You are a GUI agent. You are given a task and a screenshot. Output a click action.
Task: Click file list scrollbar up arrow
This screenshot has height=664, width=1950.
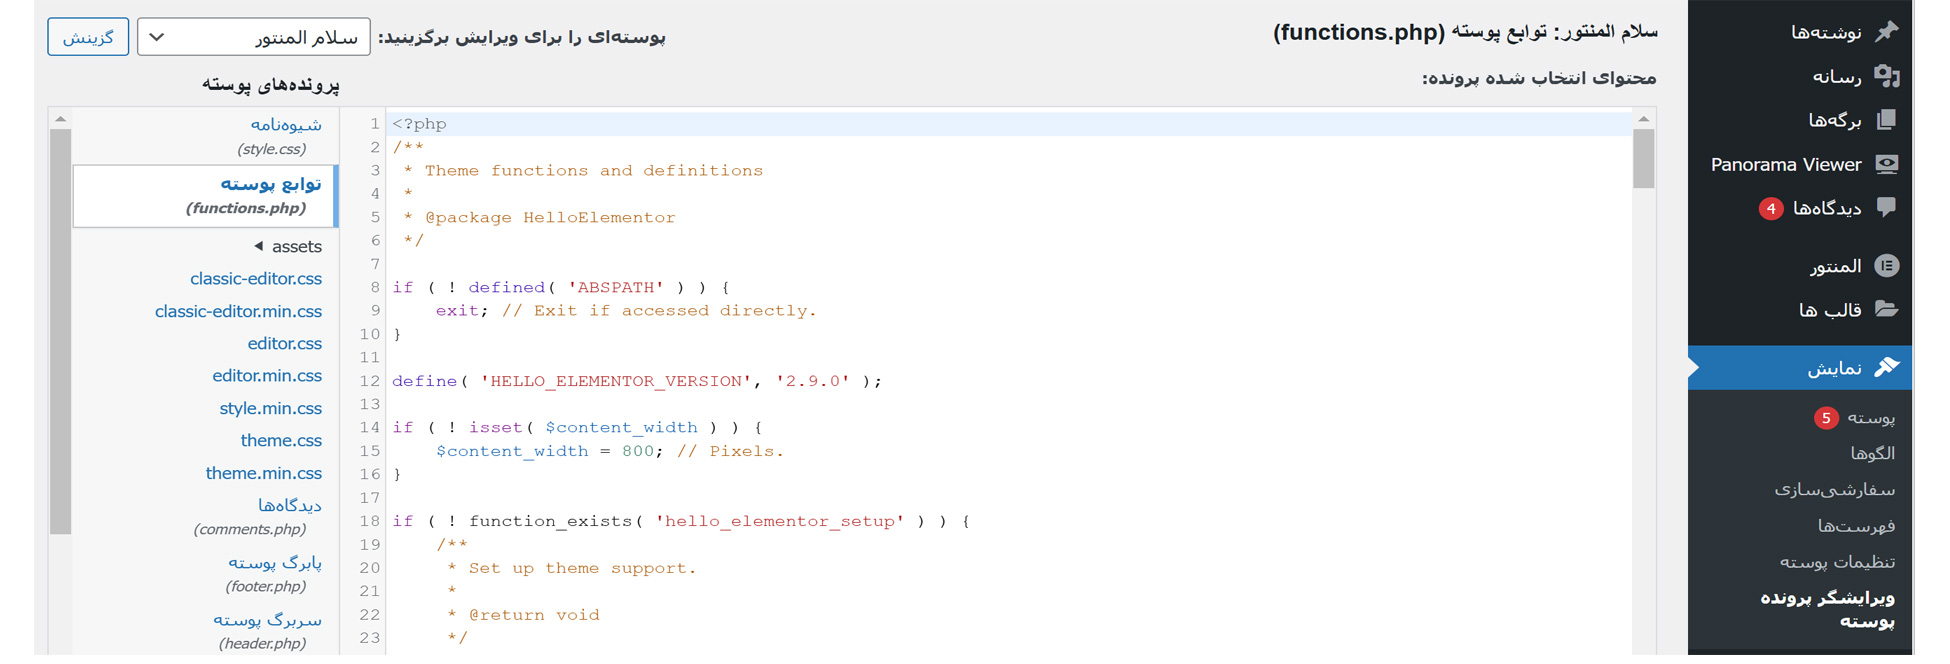click(60, 119)
